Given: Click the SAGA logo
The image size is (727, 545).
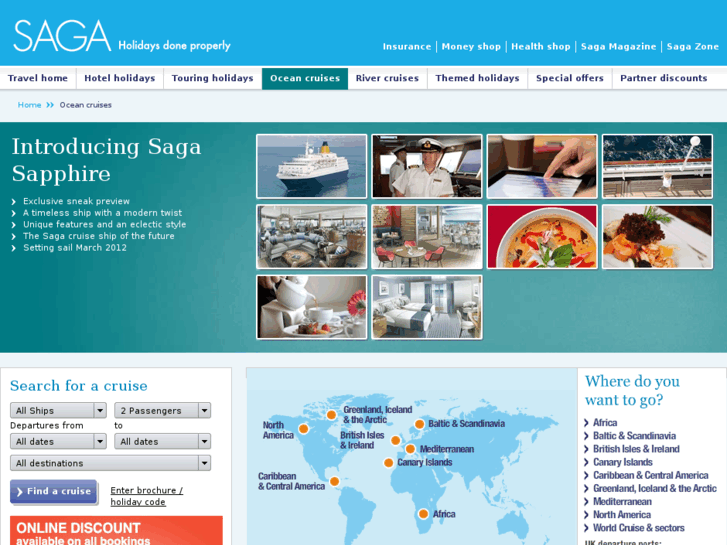Looking at the screenshot, I should coord(62,36).
